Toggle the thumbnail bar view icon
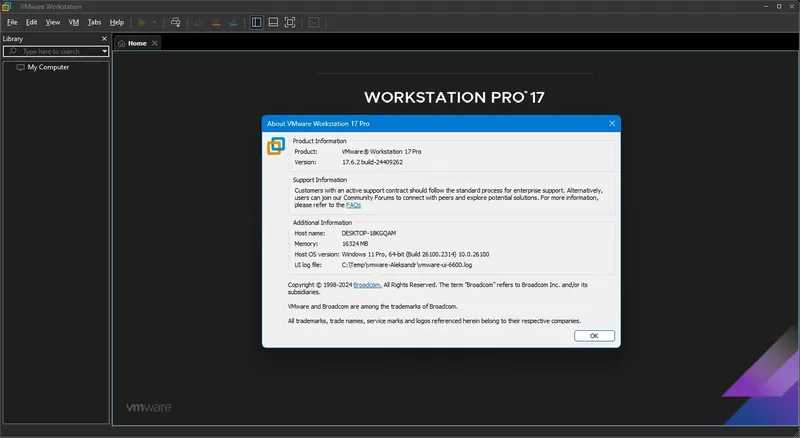Image resolution: width=800 pixels, height=438 pixels. coord(273,22)
